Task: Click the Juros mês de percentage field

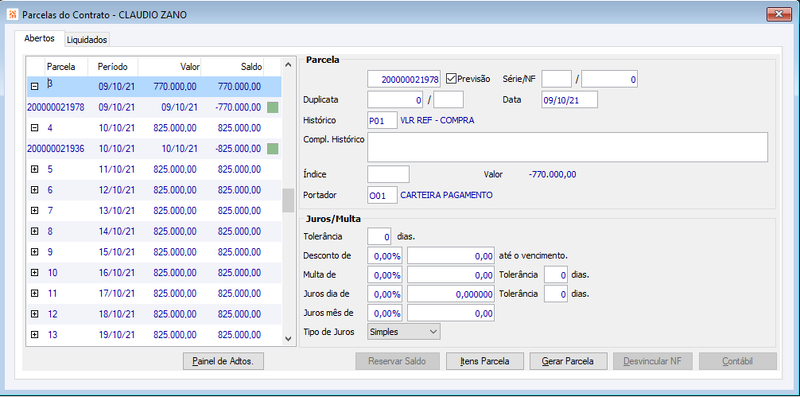Action: (x=385, y=313)
